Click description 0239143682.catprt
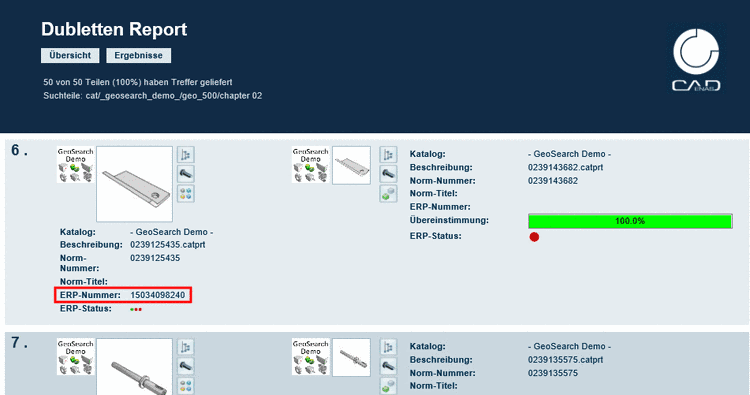 [565, 167]
